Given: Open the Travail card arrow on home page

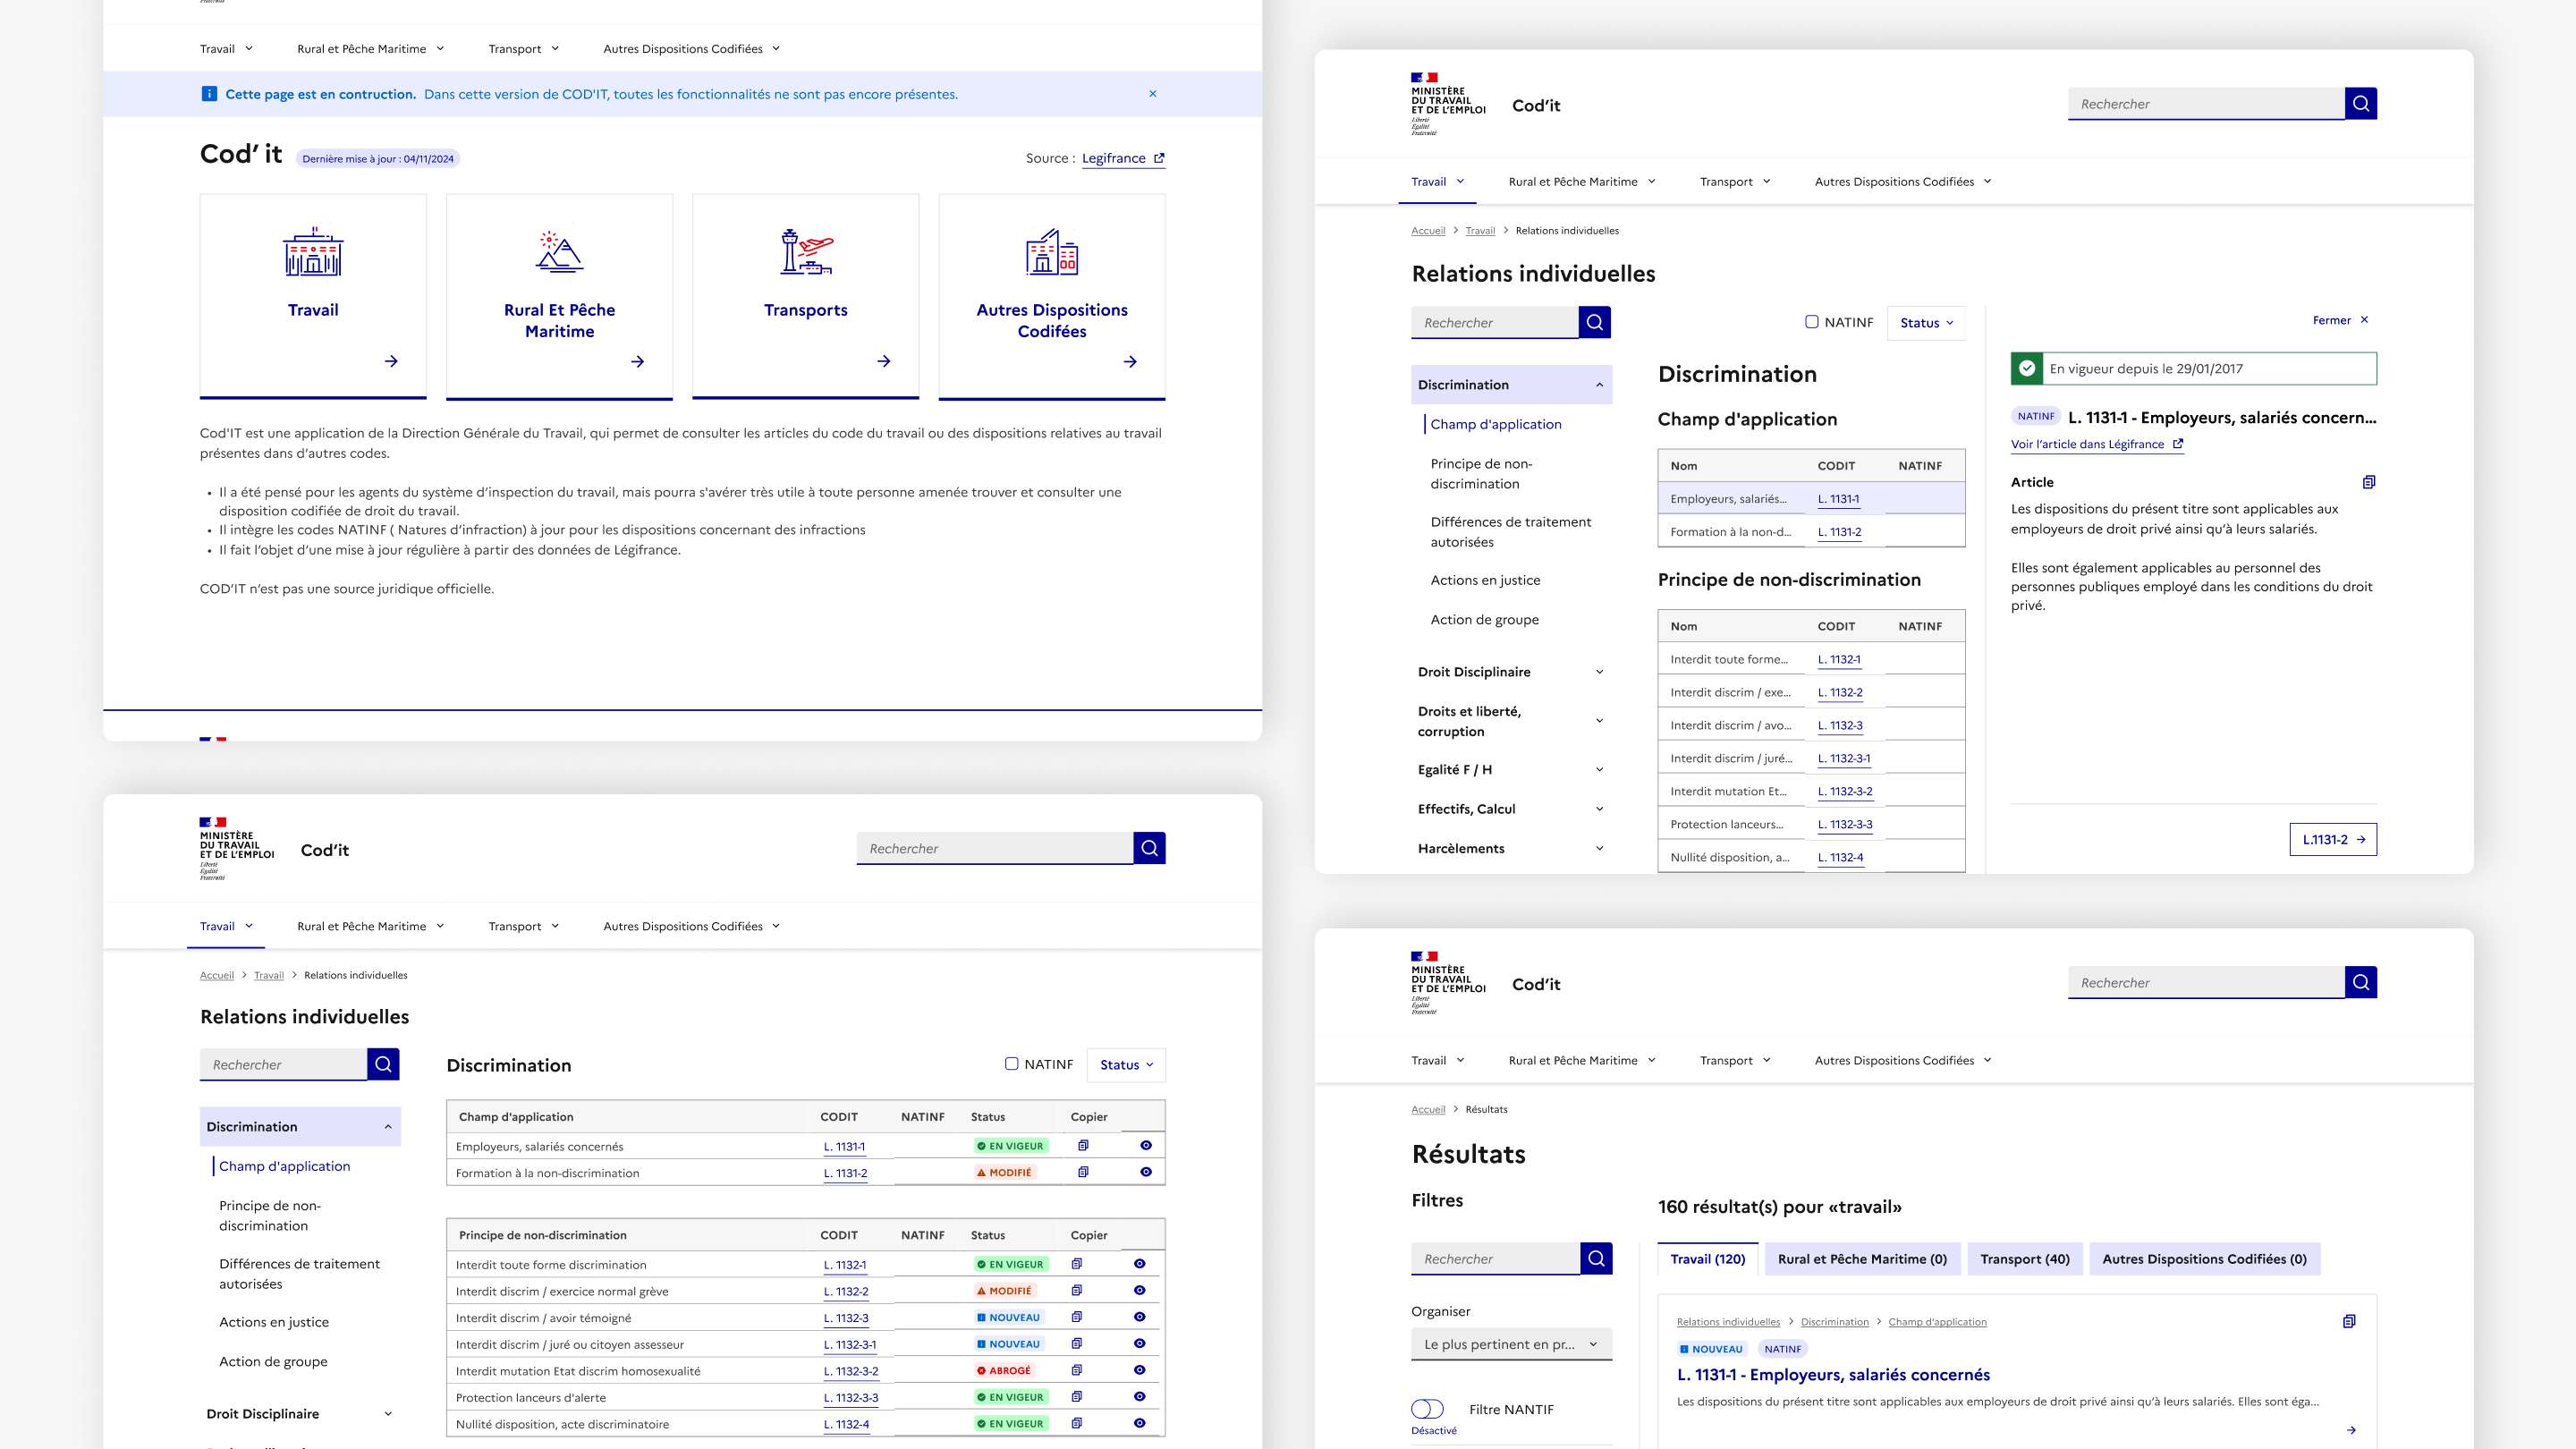Looking at the screenshot, I should pyautogui.click(x=391, y=361).
